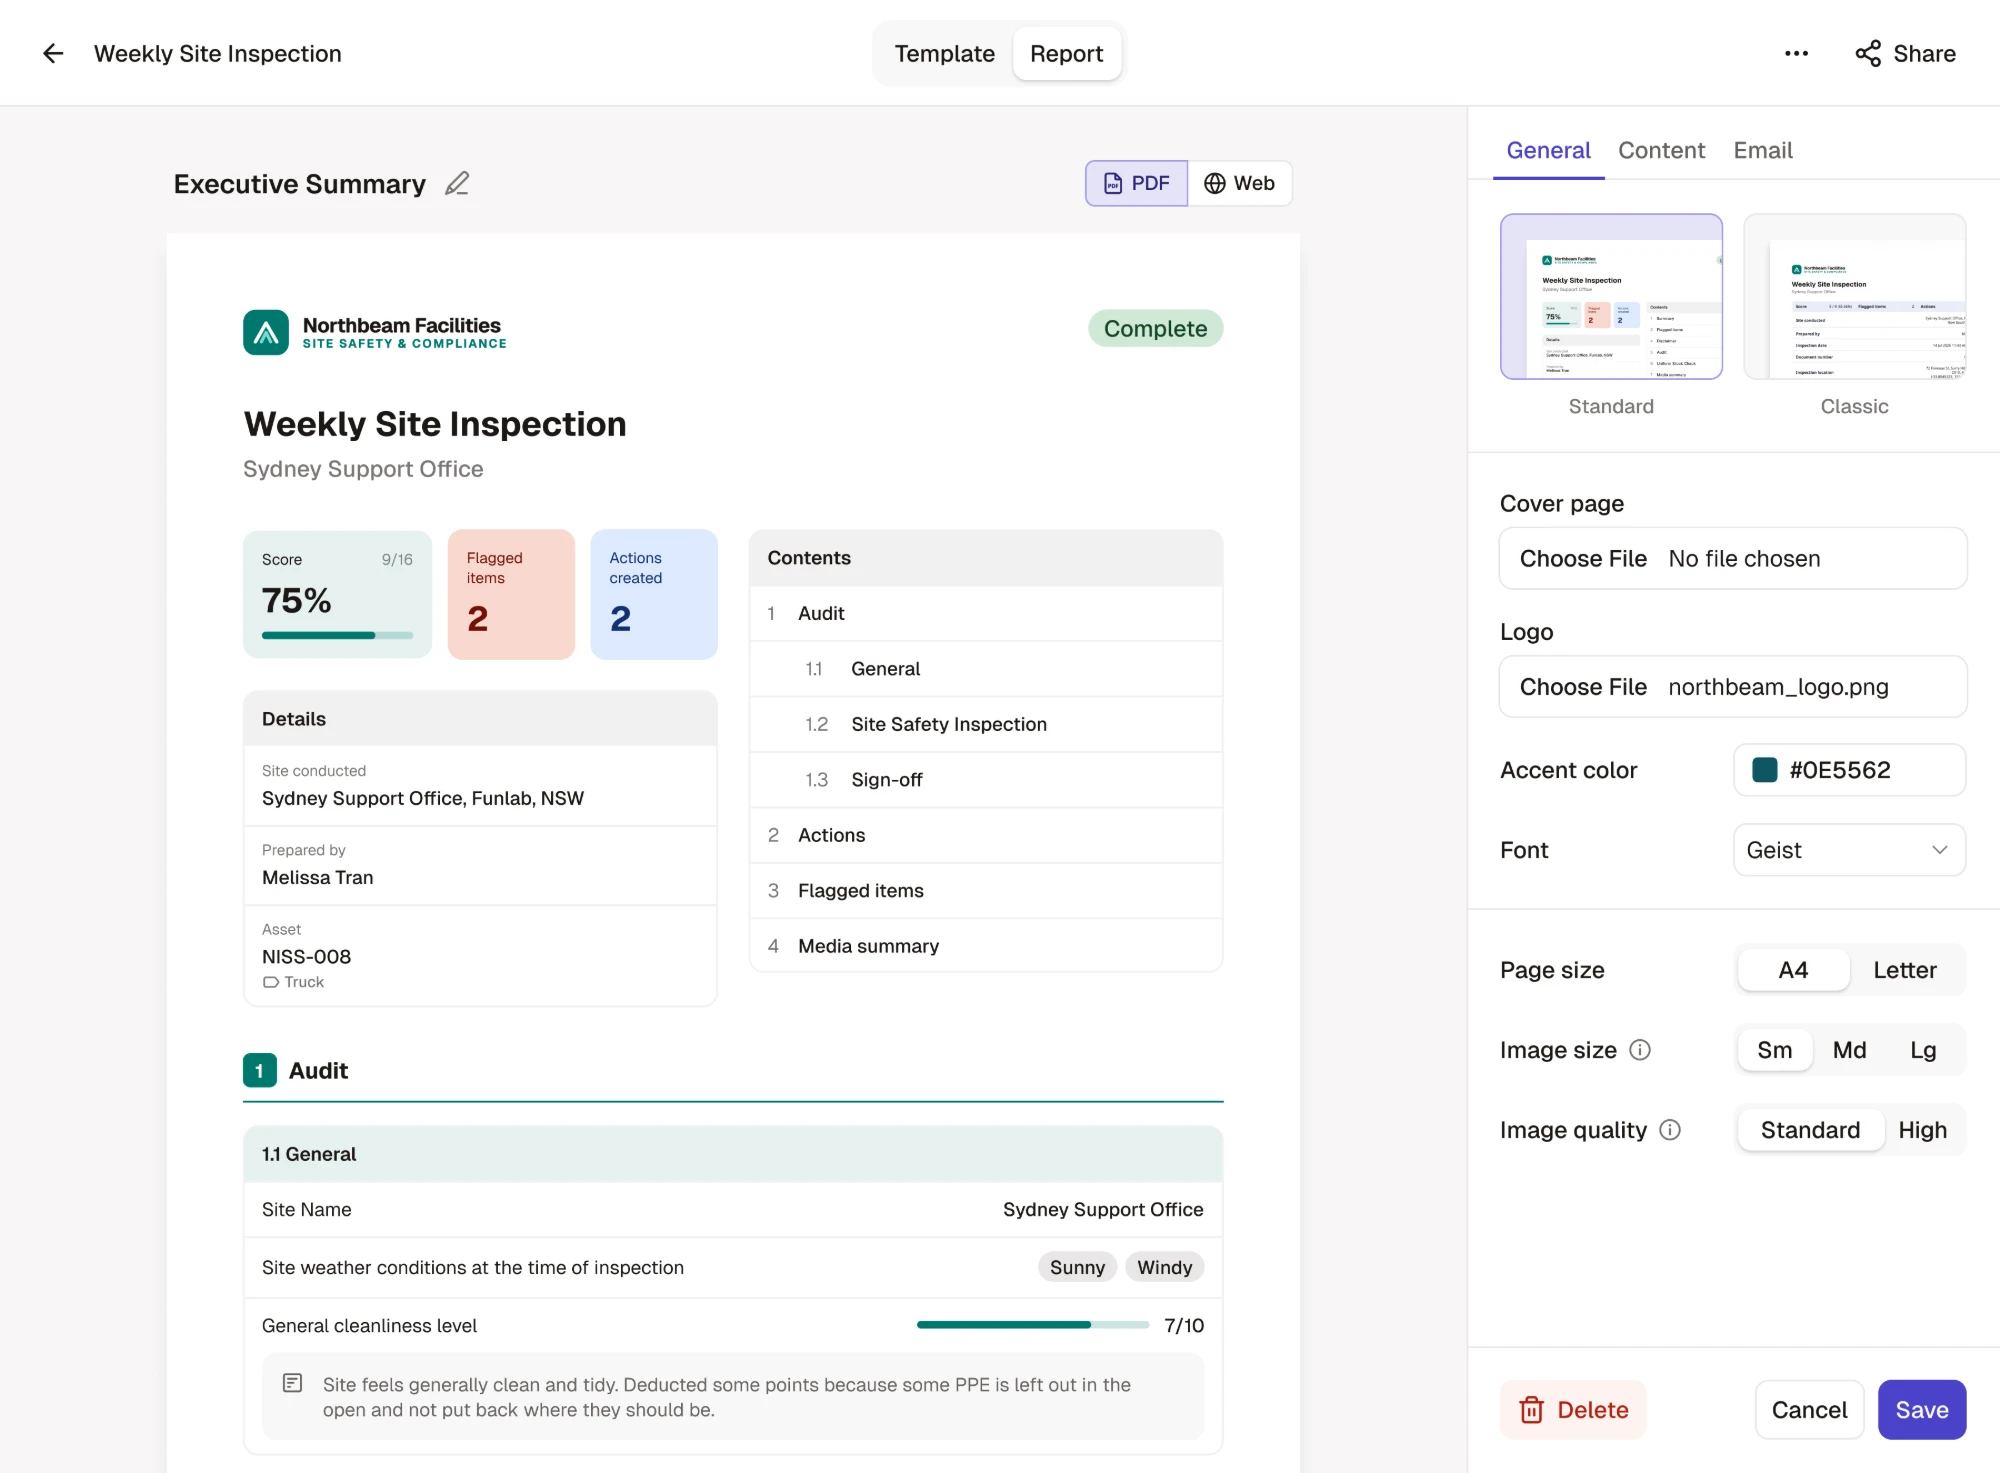Open the Content settings tab

[x=1661, y=150]
